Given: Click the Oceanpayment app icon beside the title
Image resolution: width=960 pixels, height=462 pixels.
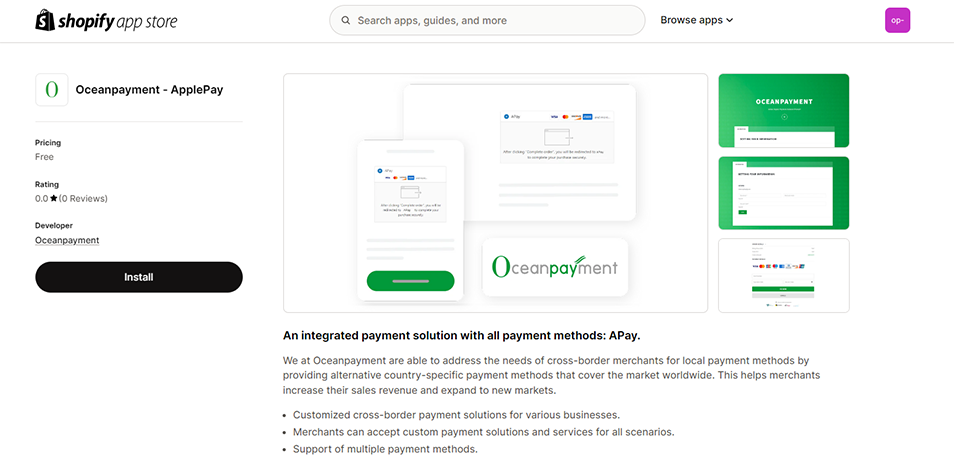Looking at the screenshot, I should pyautogui.click(x=51, y=90).
